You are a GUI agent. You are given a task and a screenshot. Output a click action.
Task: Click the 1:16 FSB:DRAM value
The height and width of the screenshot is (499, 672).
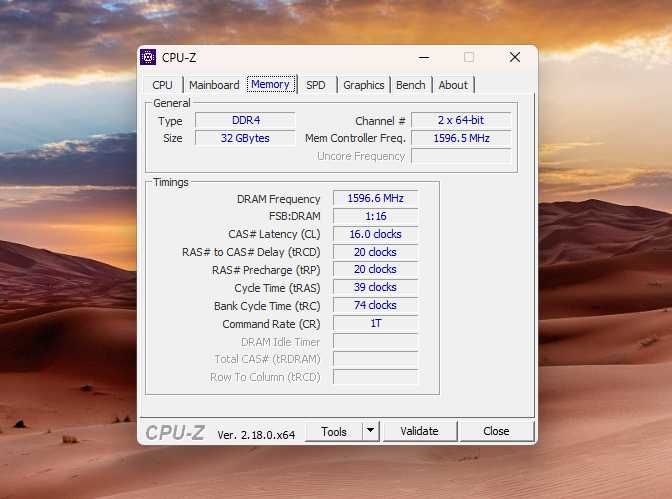(x=375, y=216)
